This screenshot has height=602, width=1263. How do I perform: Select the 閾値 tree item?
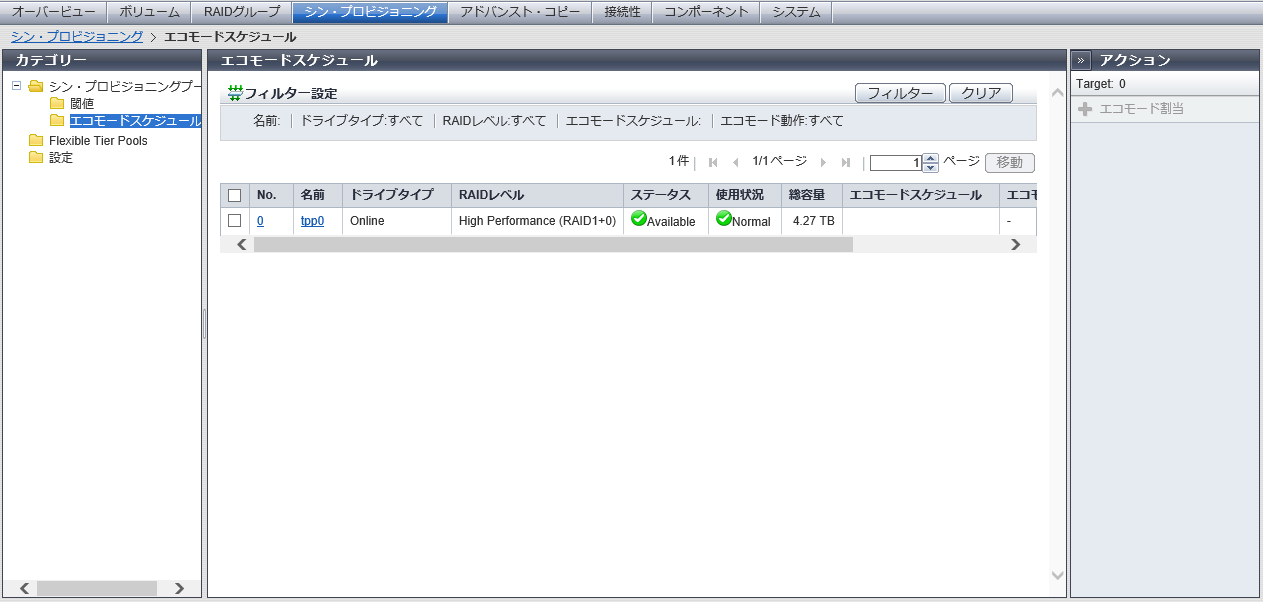82,104
